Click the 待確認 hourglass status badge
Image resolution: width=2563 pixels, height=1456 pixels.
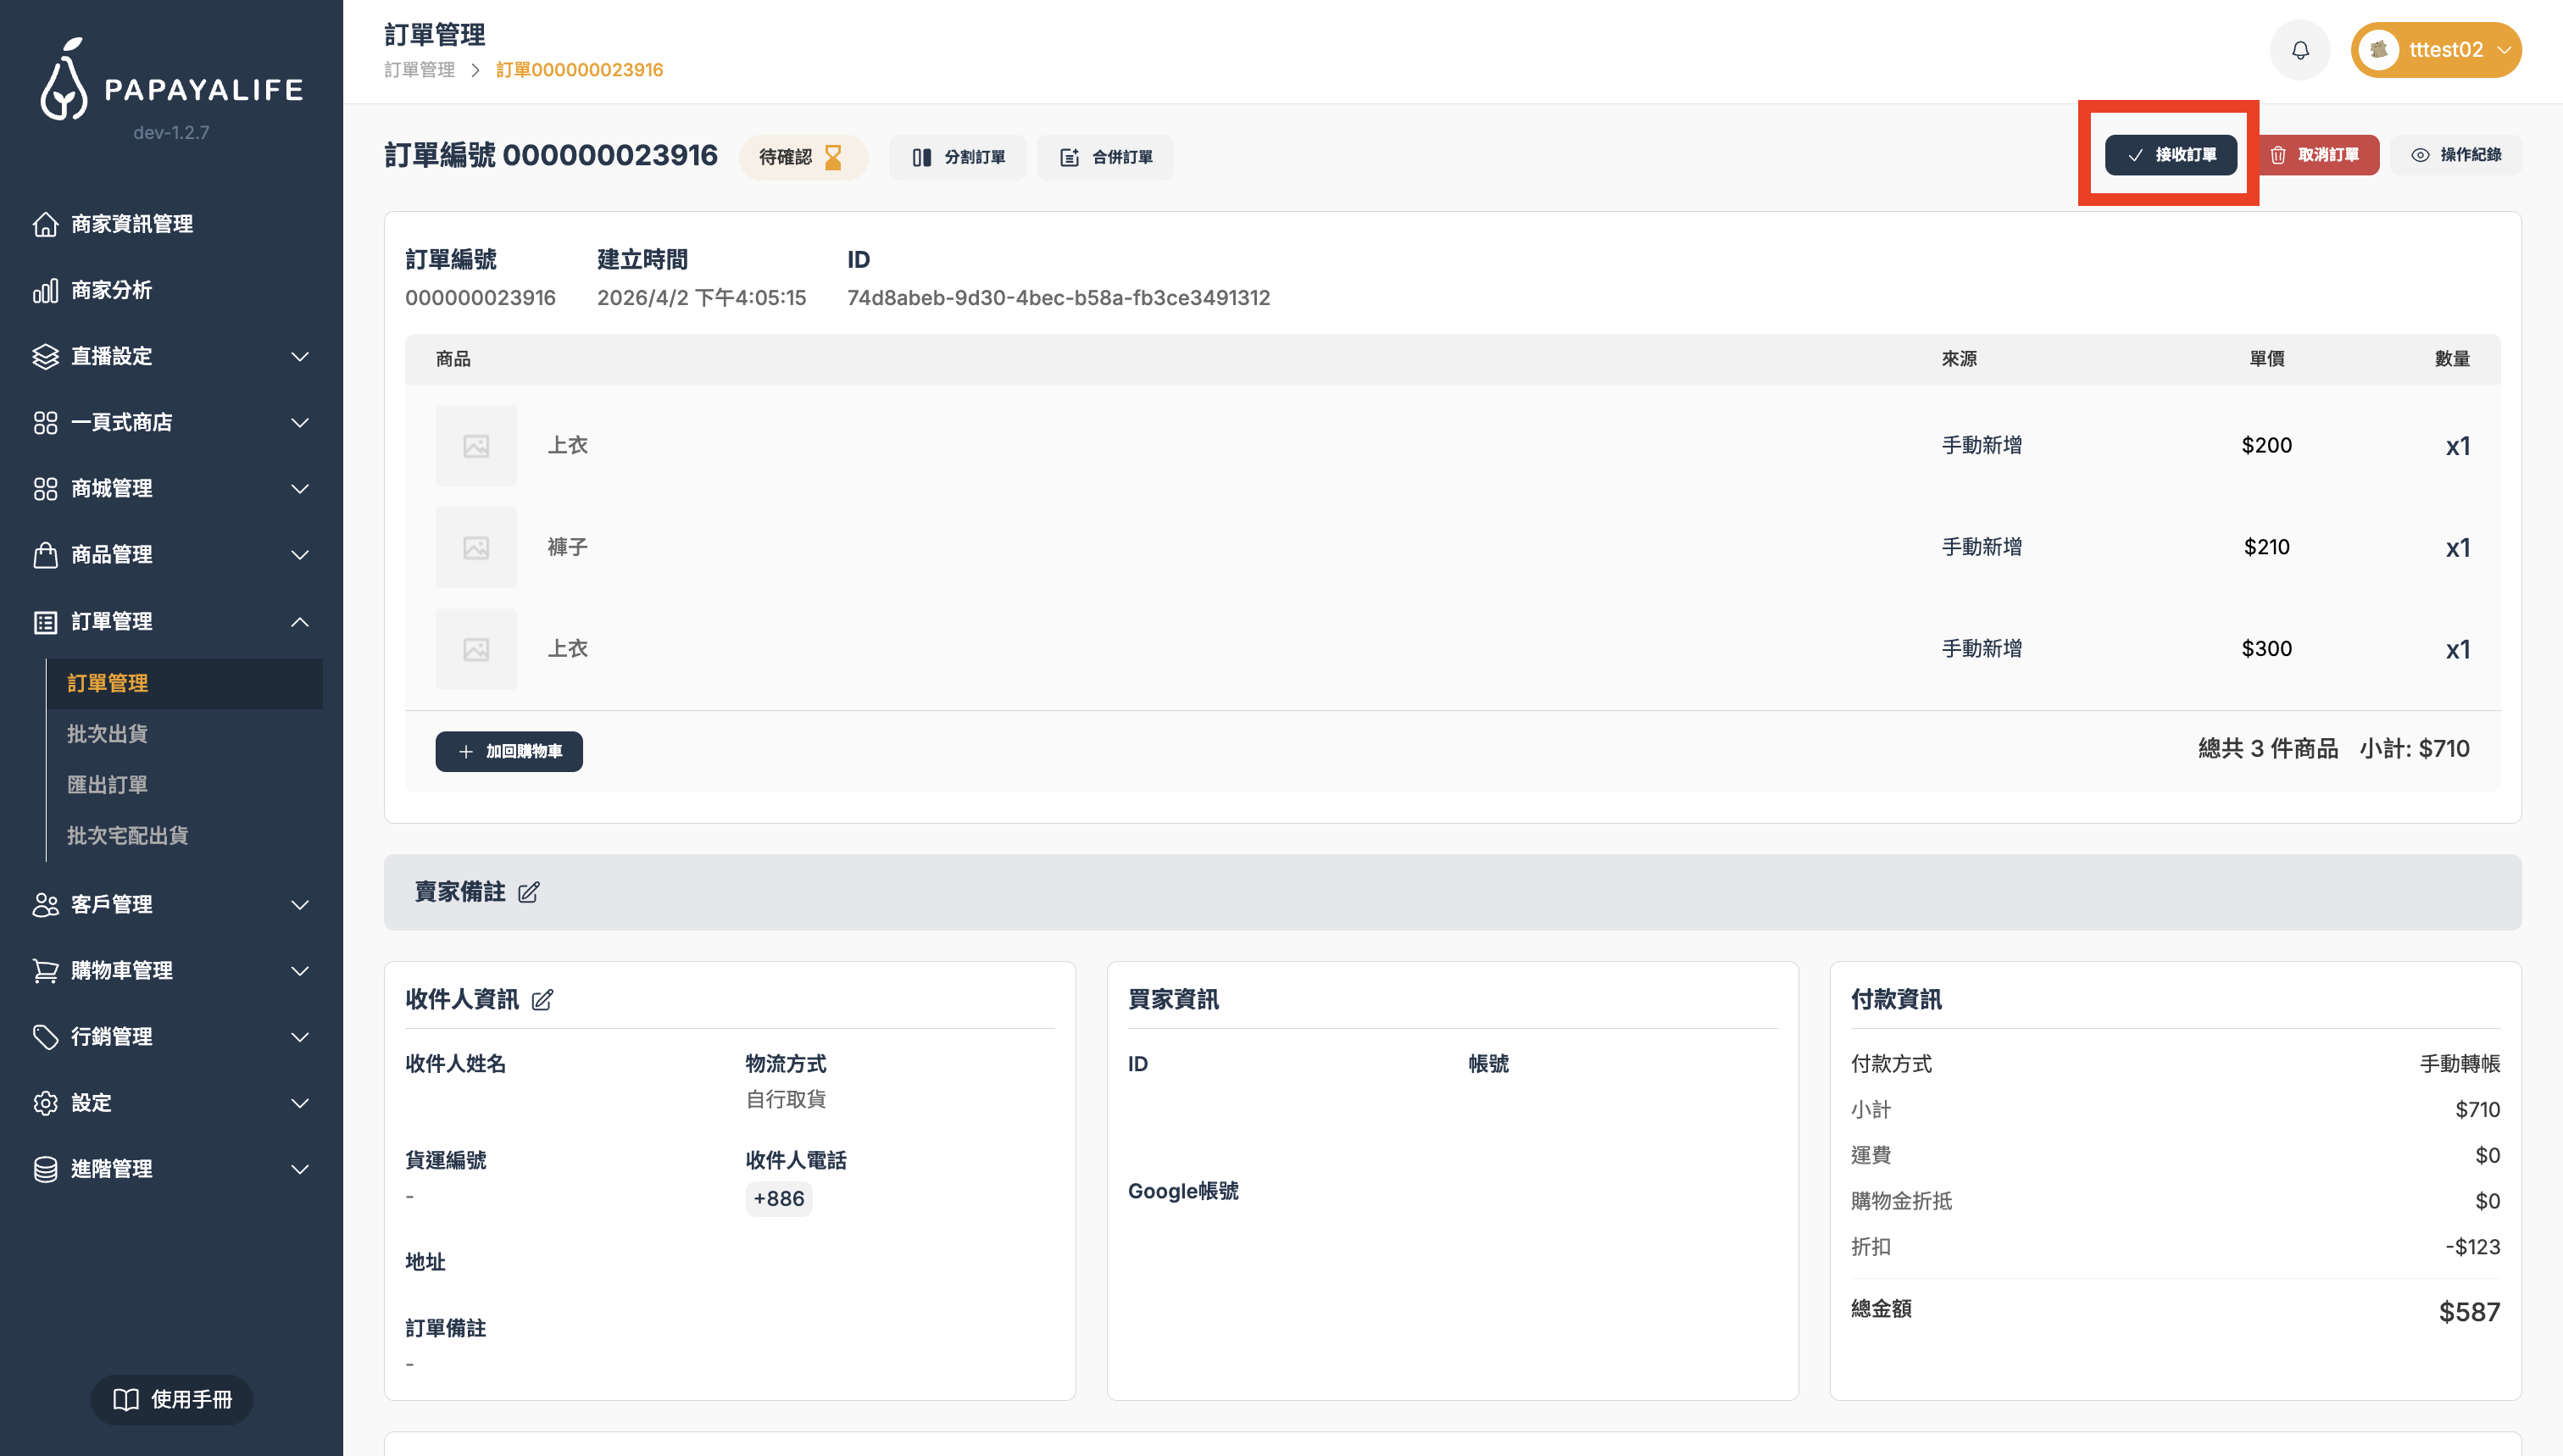(802, 157)
